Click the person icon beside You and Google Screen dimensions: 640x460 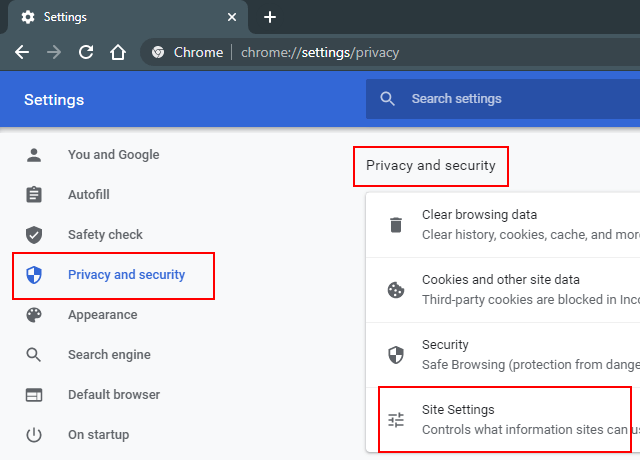click(x=34, y=155)
